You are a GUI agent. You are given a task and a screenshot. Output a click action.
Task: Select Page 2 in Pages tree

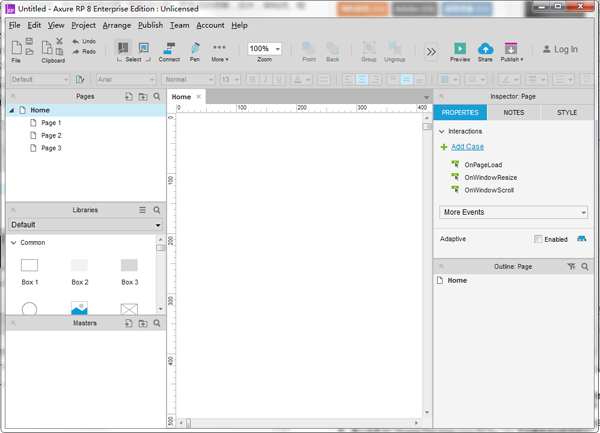point(51,135)
